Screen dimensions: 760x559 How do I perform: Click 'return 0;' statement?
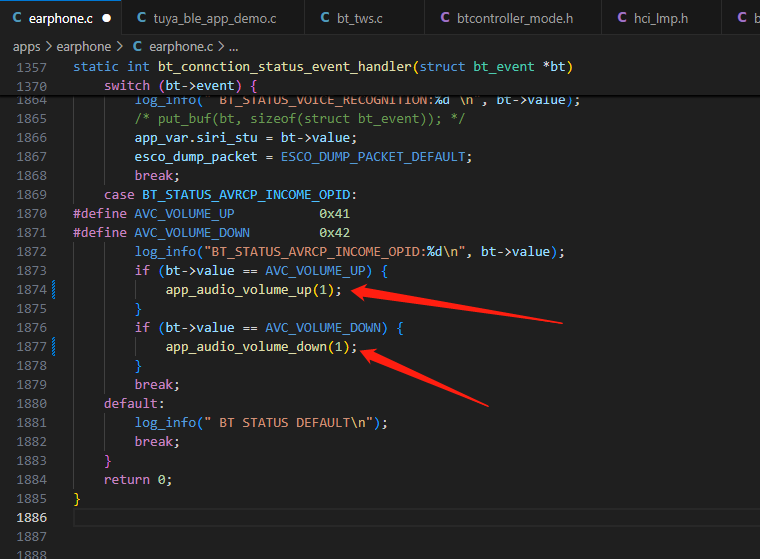(x=138, y=479)
